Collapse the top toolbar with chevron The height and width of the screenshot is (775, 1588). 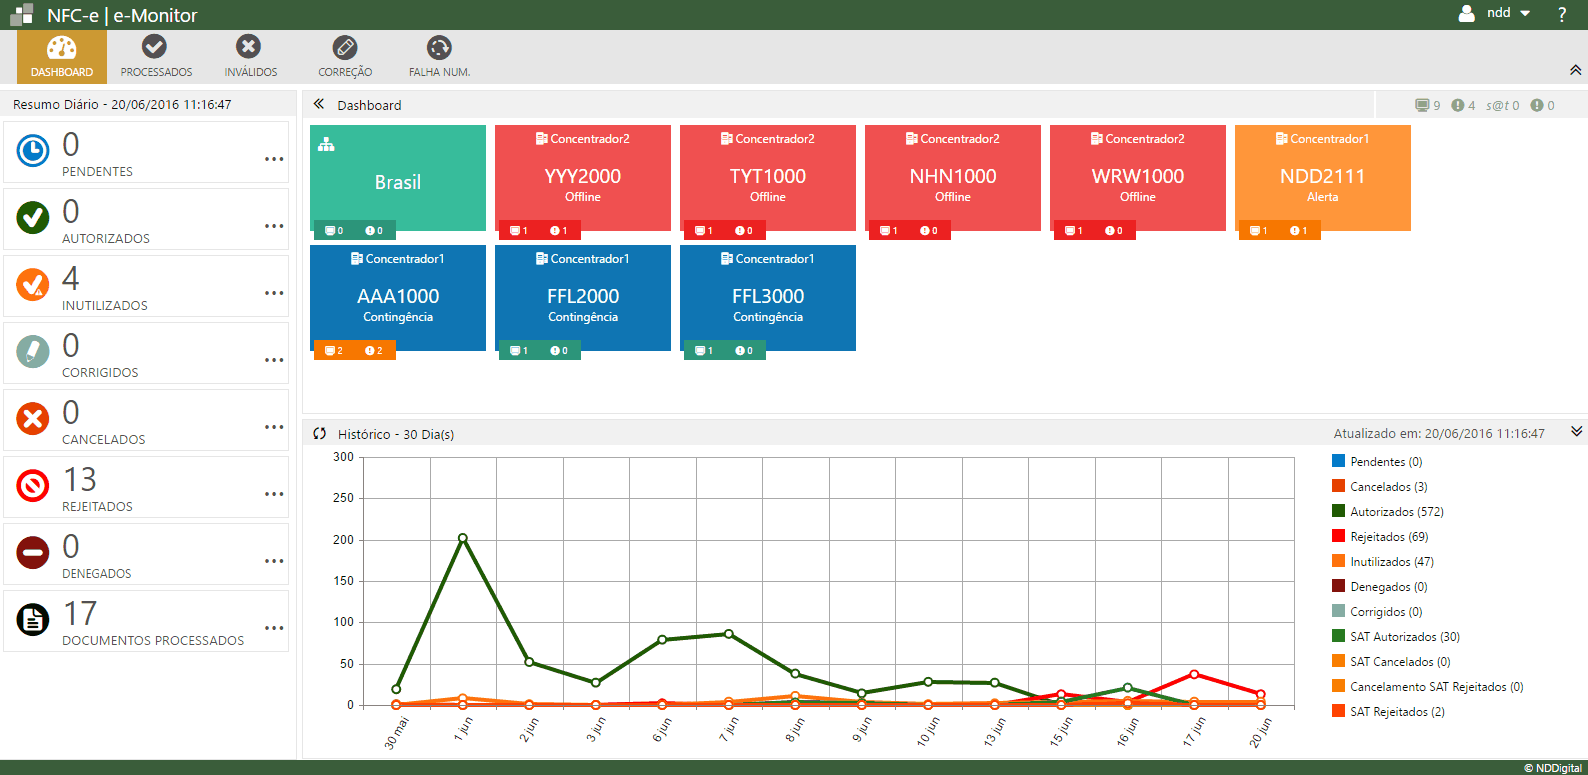[x=1575, y=70]
